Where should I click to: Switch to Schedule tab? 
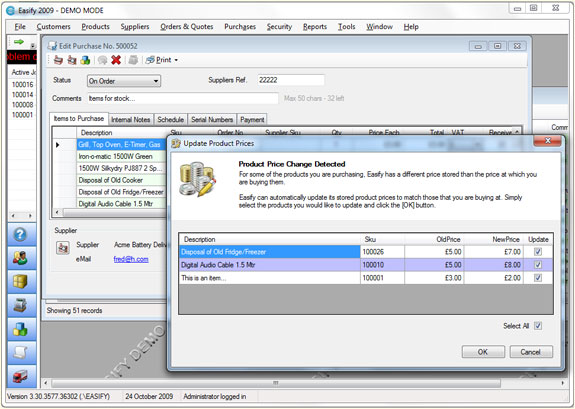(x=171, y=120)
